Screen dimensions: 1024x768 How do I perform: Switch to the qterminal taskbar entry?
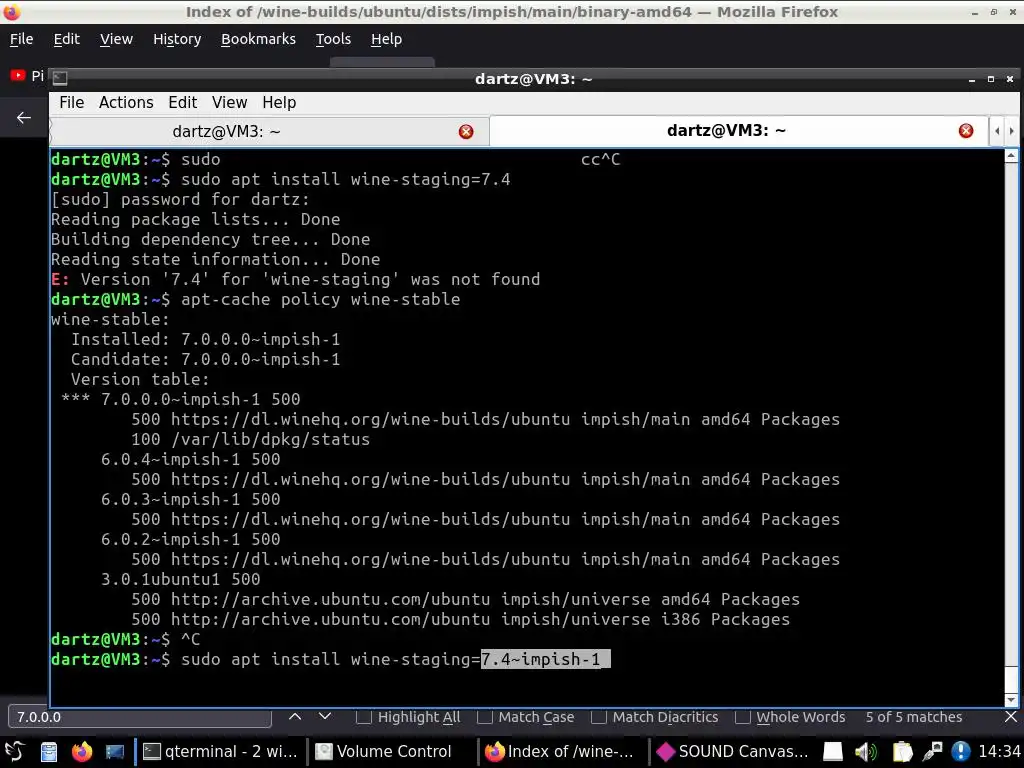pyautogui.click(x=220, y=752)
